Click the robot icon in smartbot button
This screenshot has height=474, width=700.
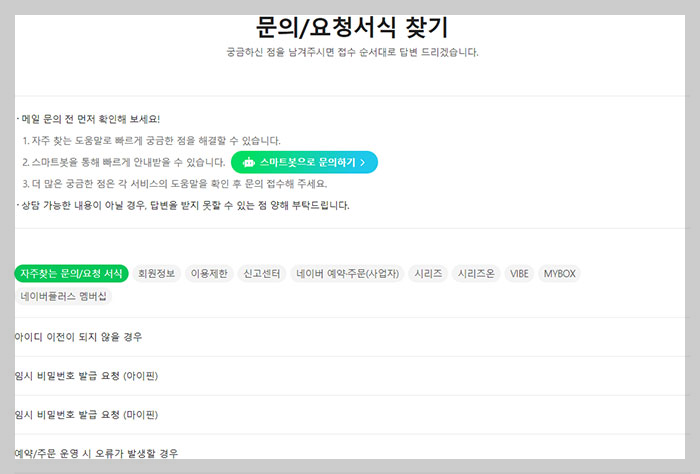[248, 162]
